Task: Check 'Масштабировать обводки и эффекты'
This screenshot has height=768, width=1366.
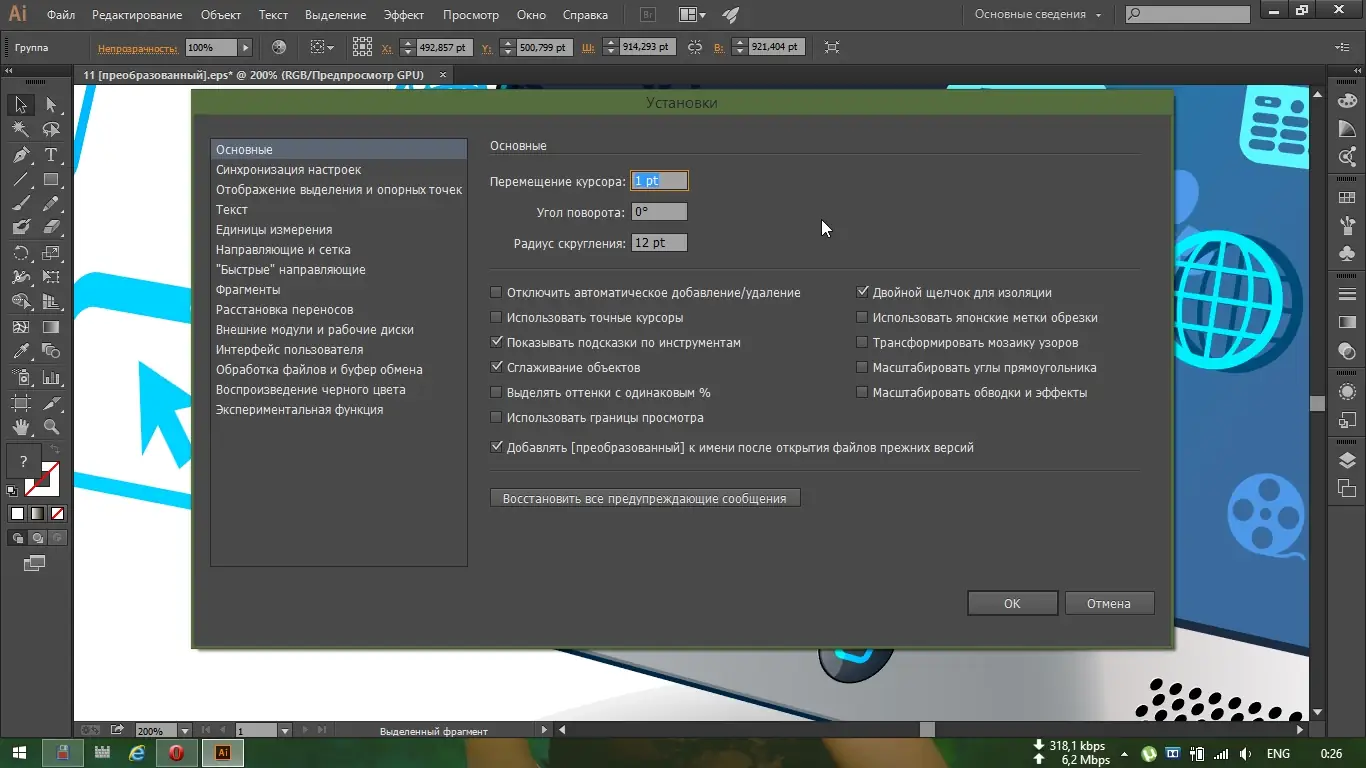Action: coord(862,393)
